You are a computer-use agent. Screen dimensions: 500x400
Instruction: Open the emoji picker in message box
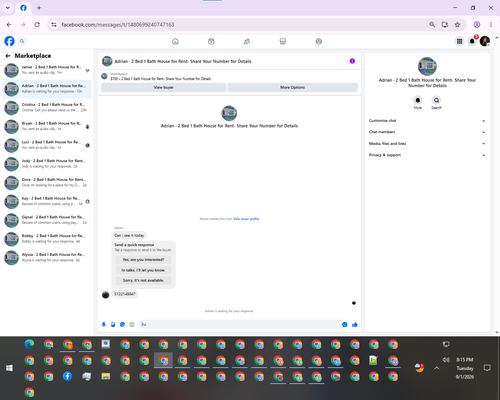(x=345, y=324)
